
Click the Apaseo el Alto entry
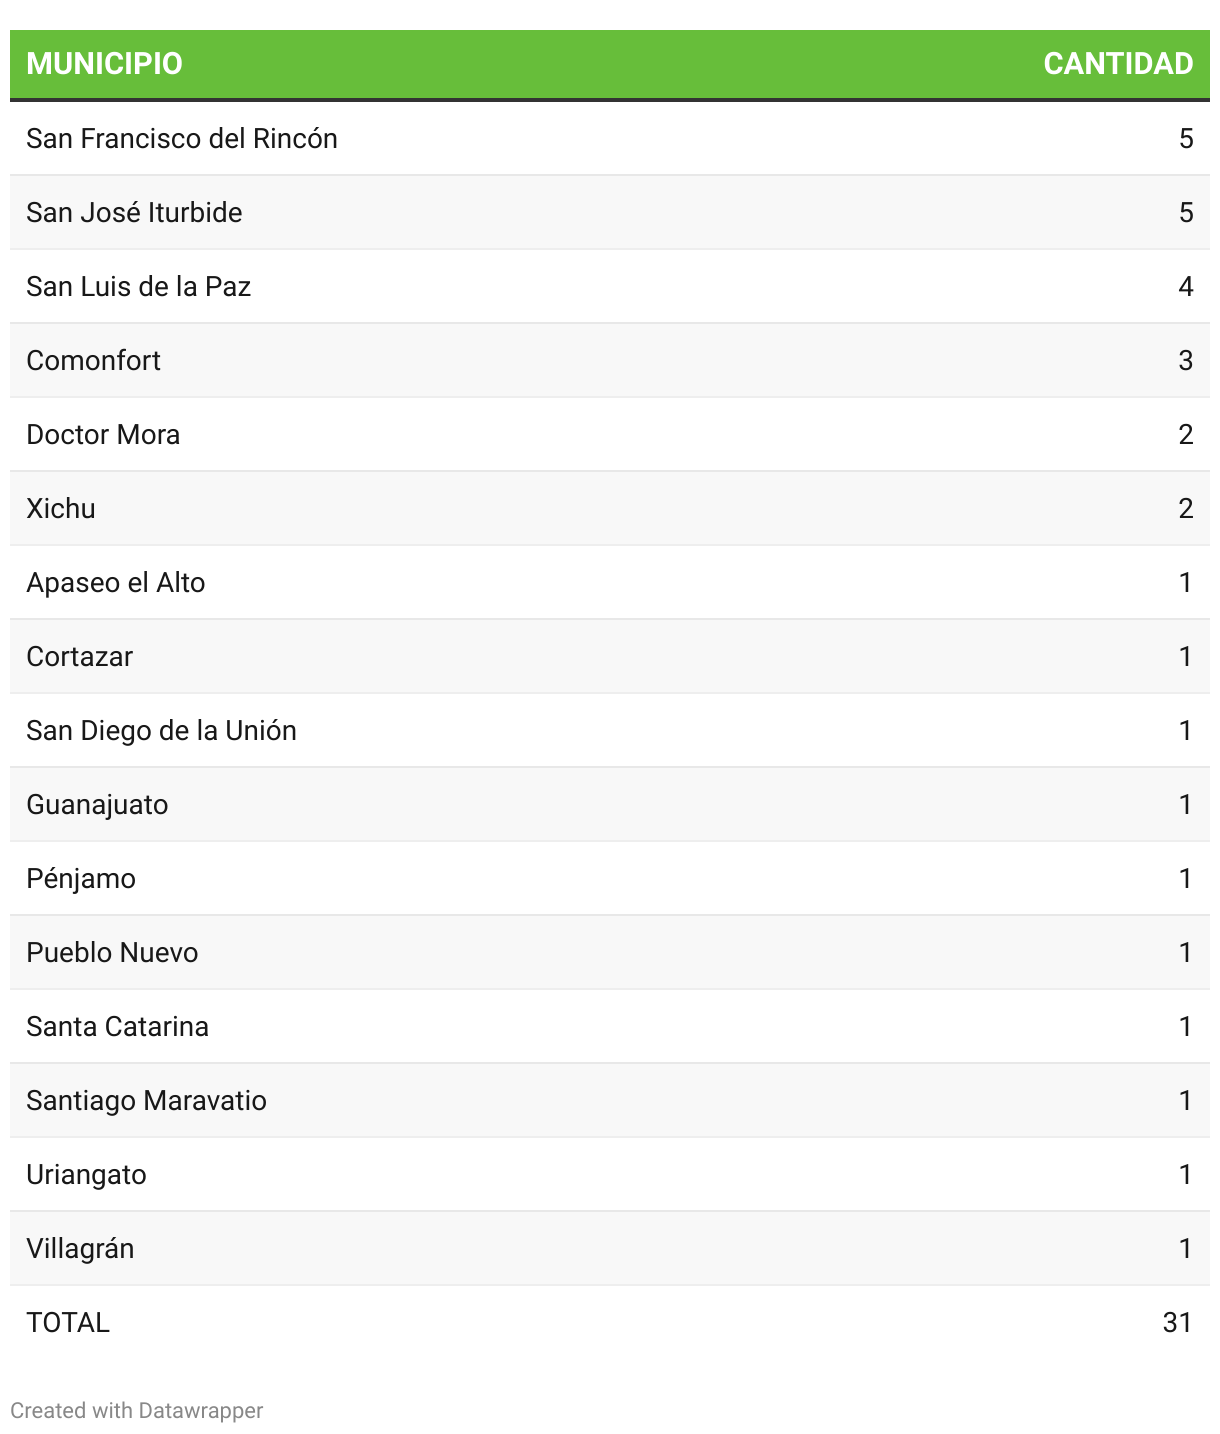click(x=115, y=583)
